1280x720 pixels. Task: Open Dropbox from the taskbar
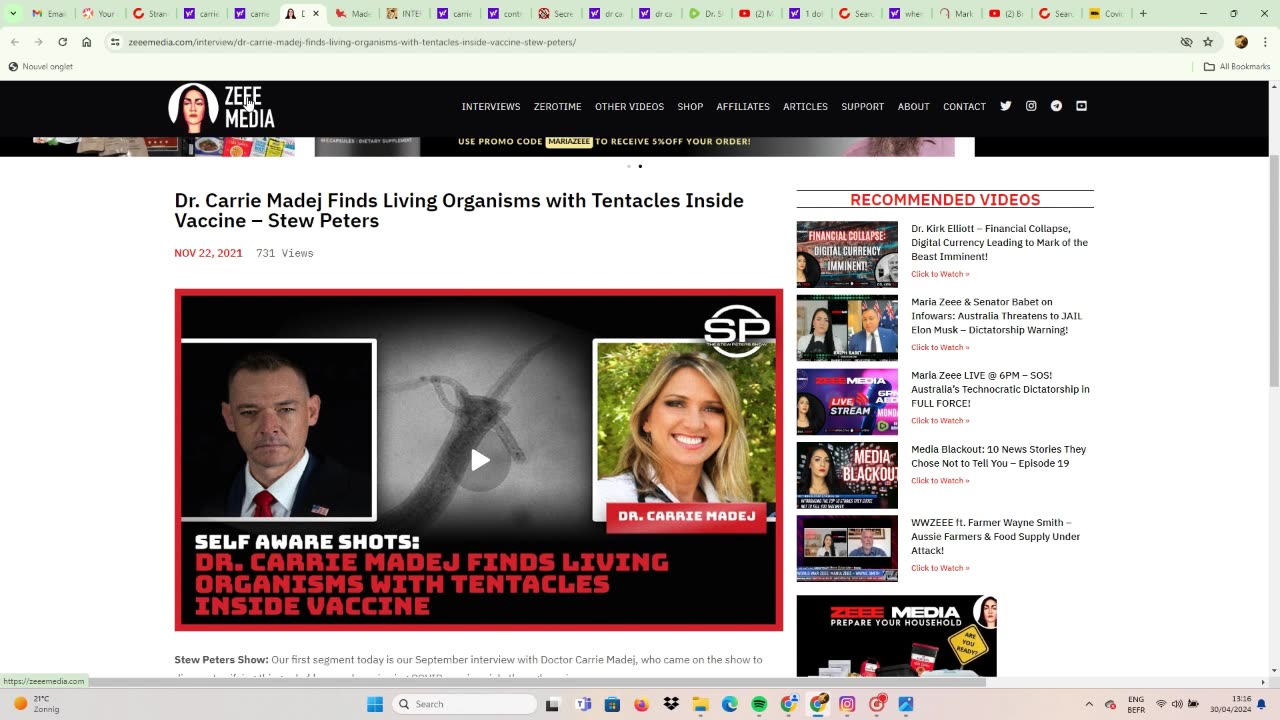coord(671,704)
